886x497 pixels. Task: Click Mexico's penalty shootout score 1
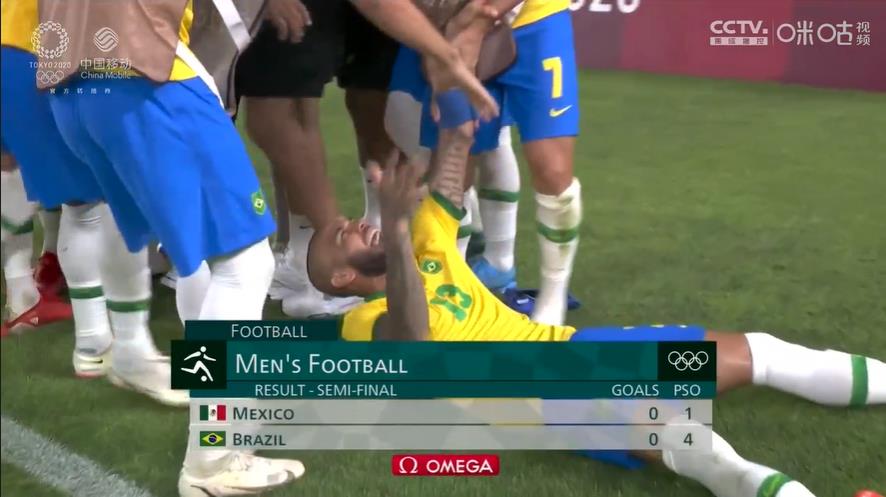pyautogui.click(x=688, y=413)
